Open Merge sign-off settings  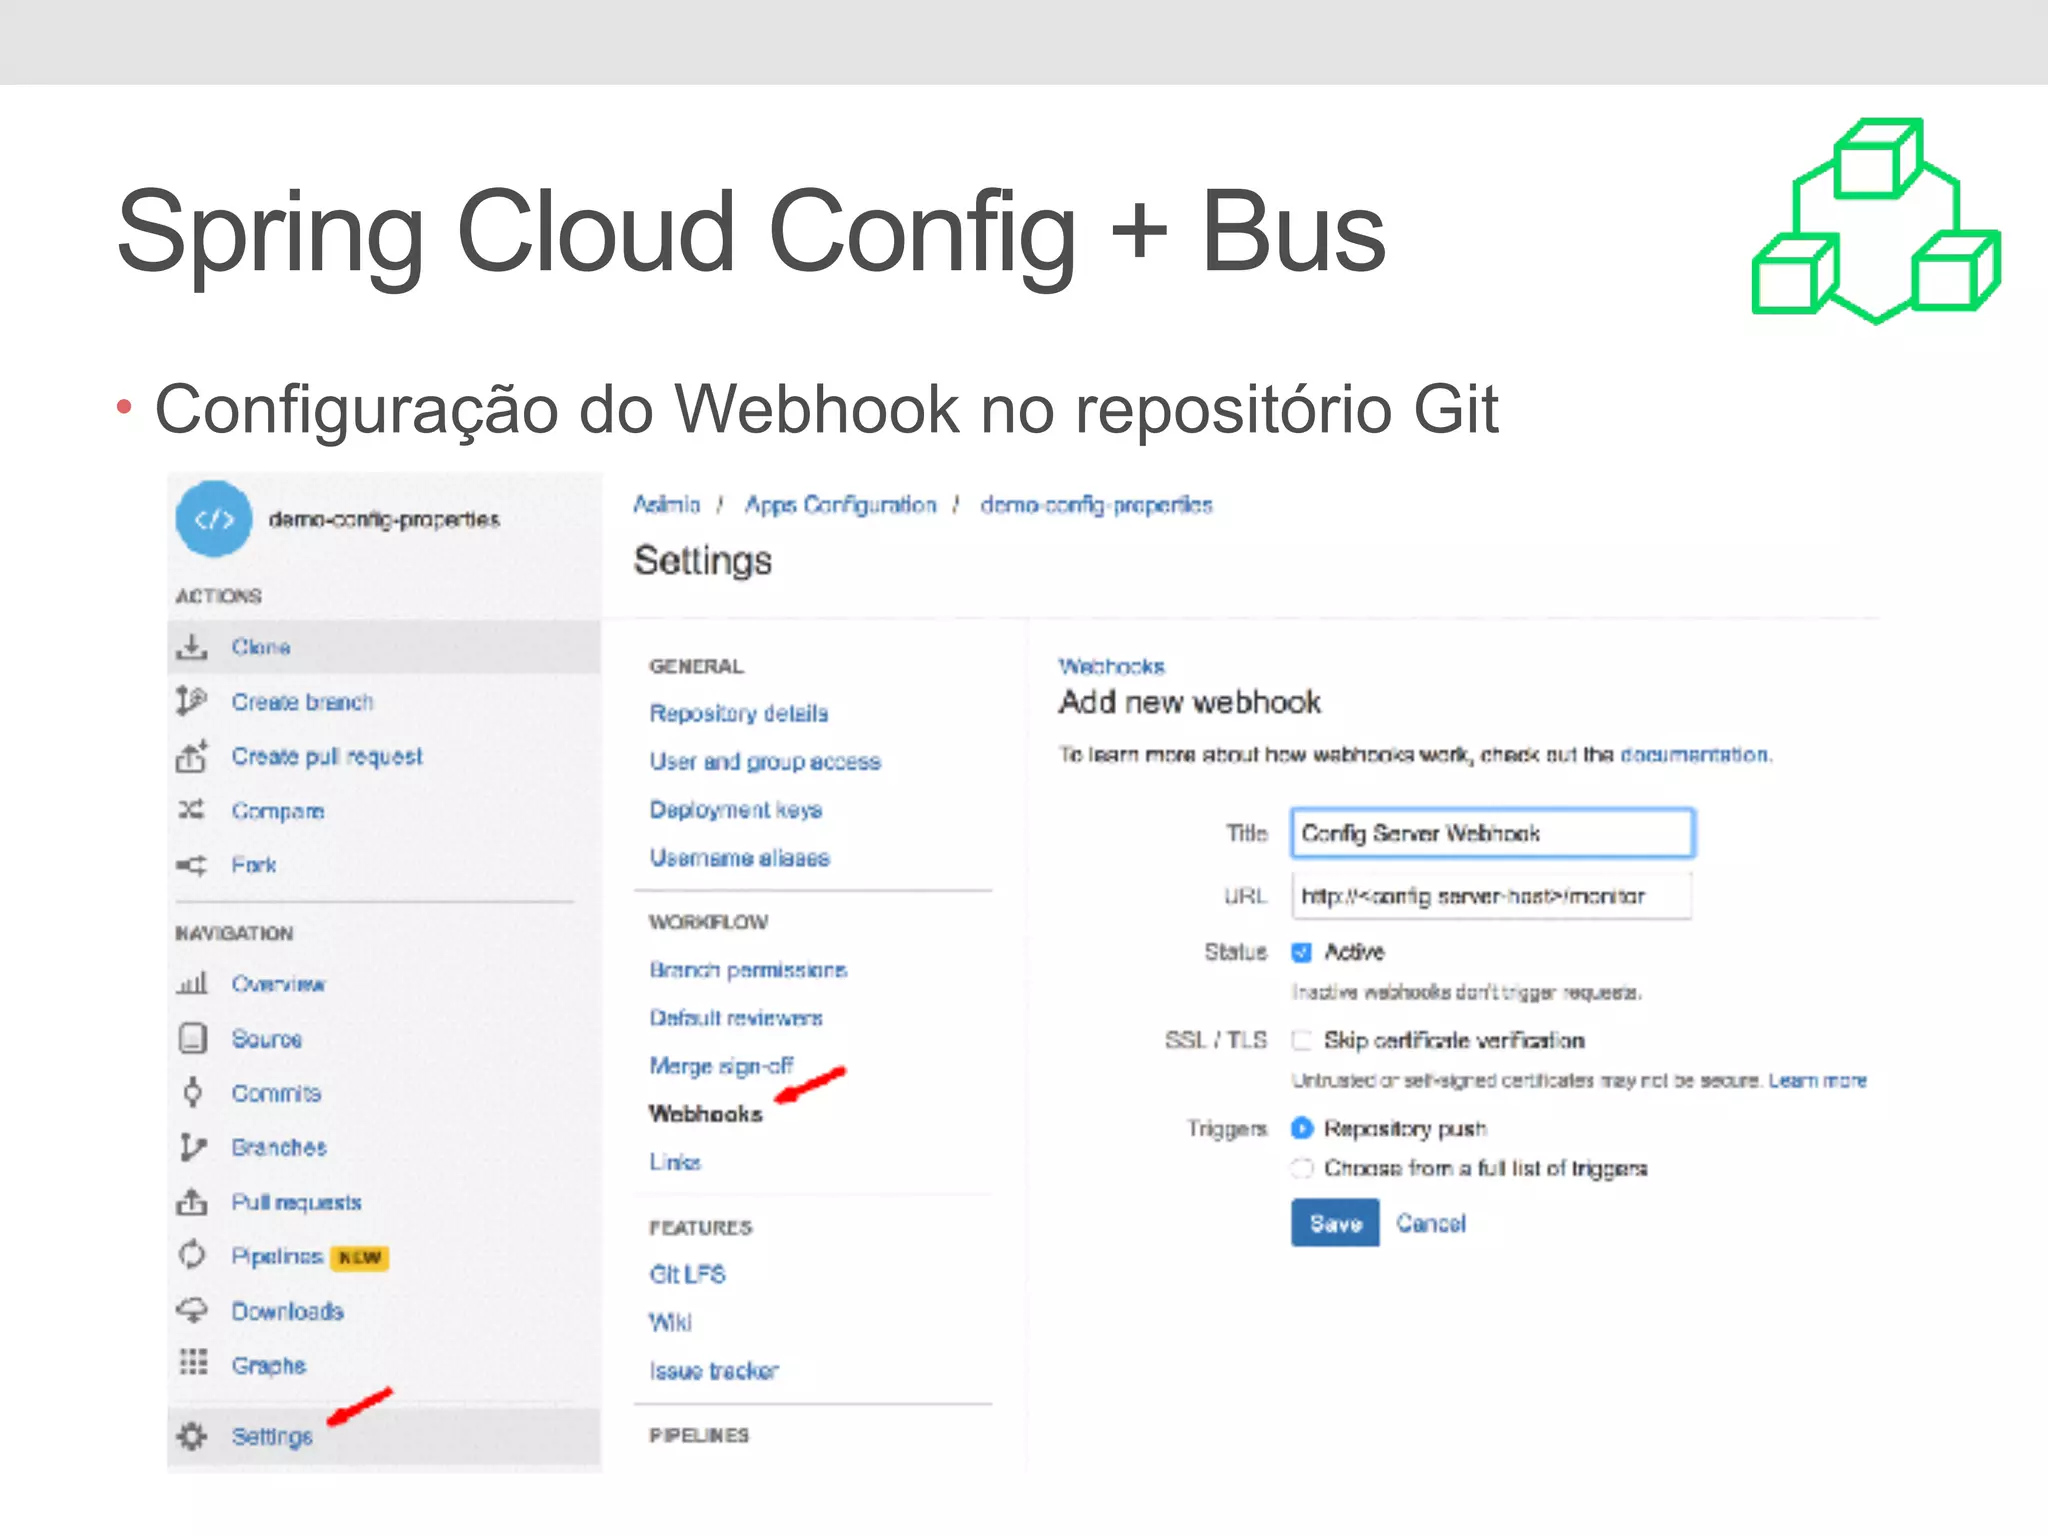coord(721,1066)
